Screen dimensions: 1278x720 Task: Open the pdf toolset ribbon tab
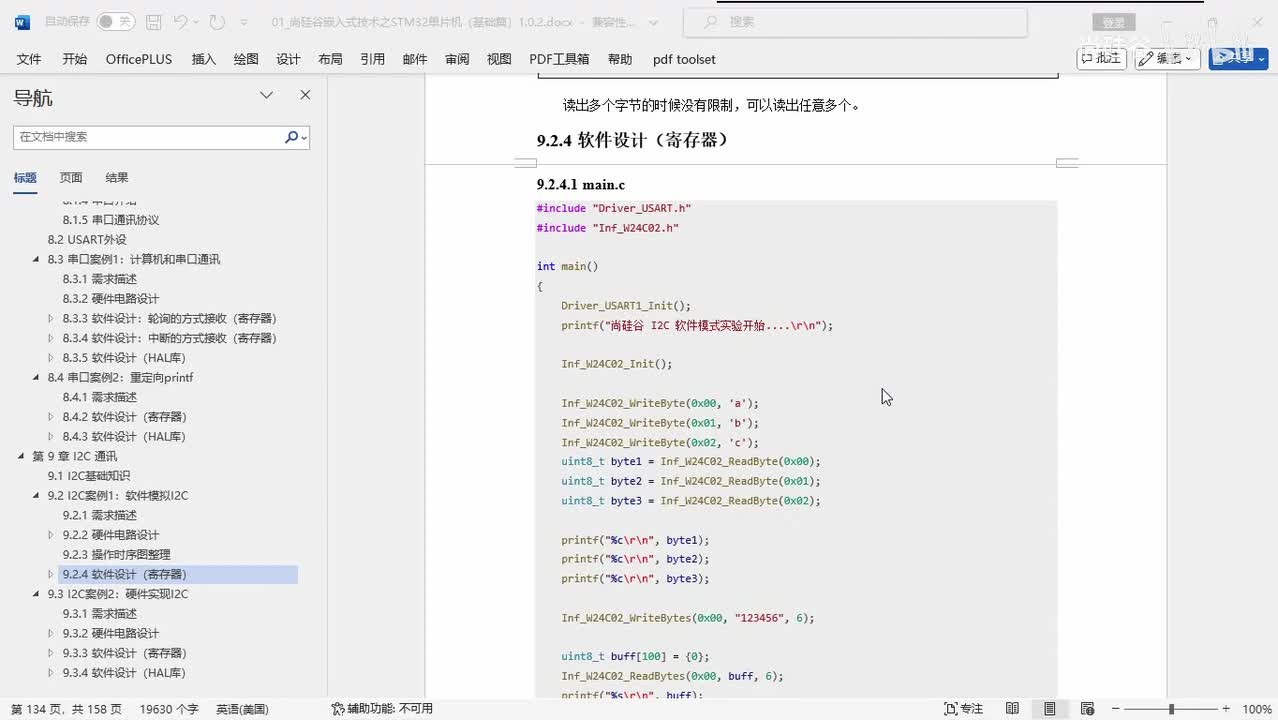(x=684, y=59)
